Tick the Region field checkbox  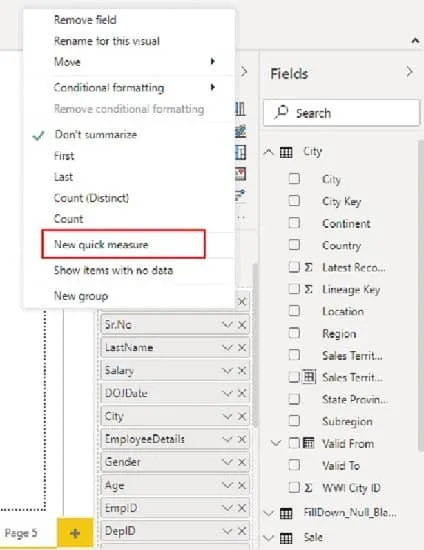tap(294, 333)
